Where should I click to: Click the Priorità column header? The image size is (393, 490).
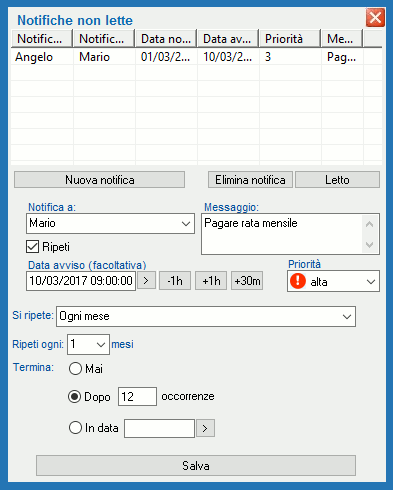click(290, 39)
